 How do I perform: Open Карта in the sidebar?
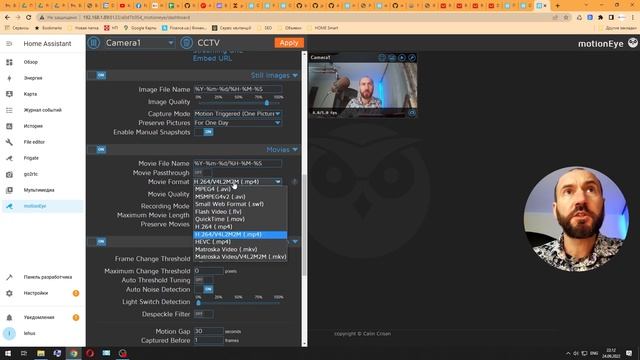click(42, 94)
